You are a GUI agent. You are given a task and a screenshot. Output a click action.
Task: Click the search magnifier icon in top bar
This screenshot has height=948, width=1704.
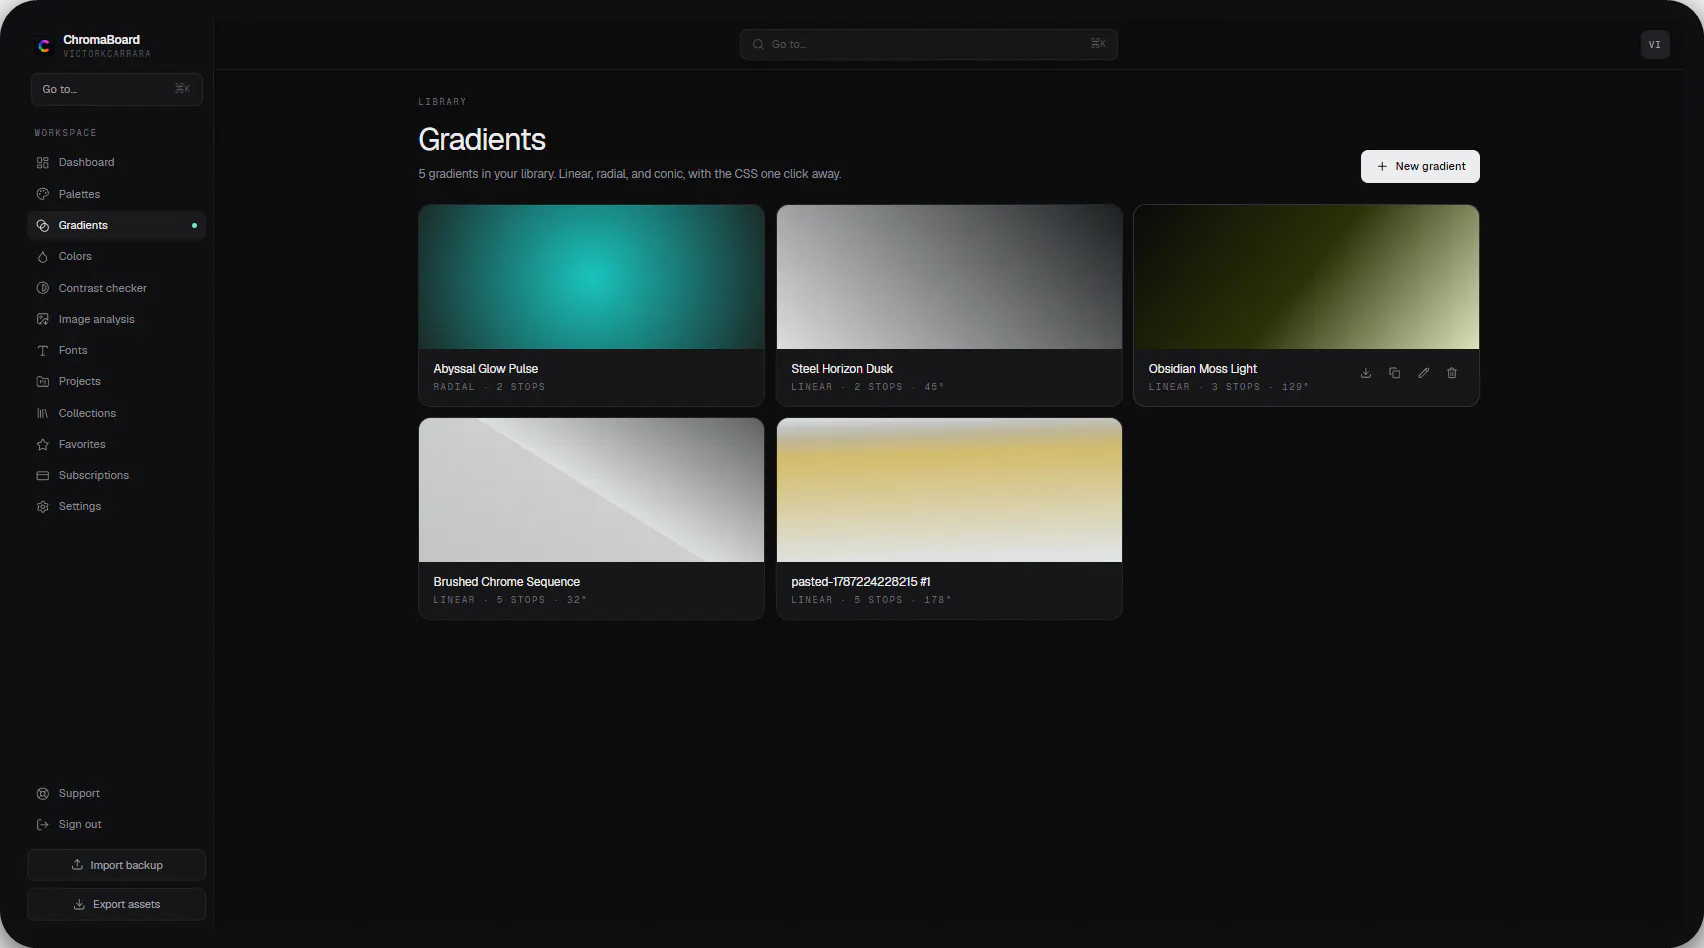pyautogui.click(x=758, y=44)
